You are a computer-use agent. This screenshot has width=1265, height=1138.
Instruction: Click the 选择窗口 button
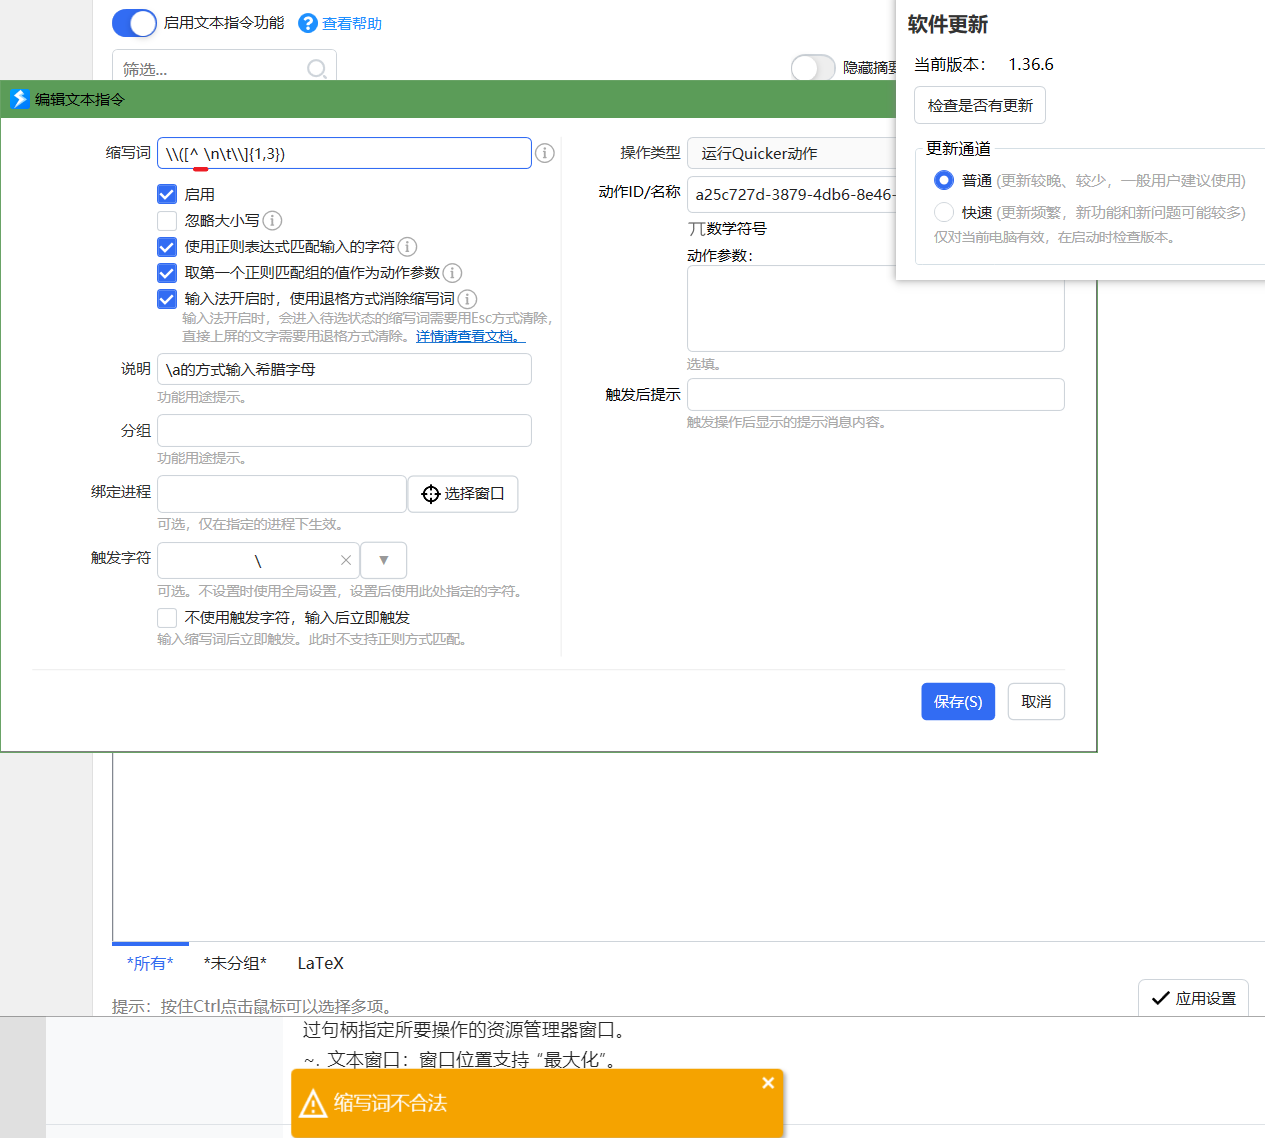pos(463,494)
